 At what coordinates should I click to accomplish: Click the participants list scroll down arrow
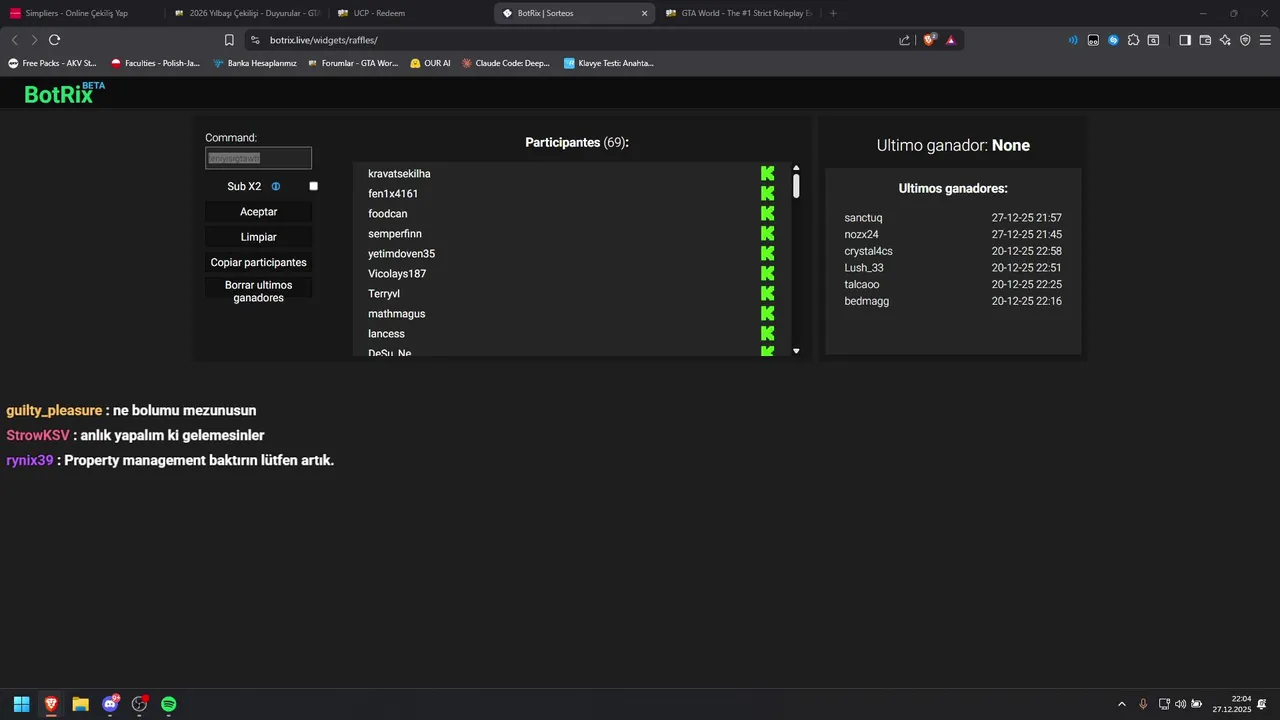click(796, 351)
